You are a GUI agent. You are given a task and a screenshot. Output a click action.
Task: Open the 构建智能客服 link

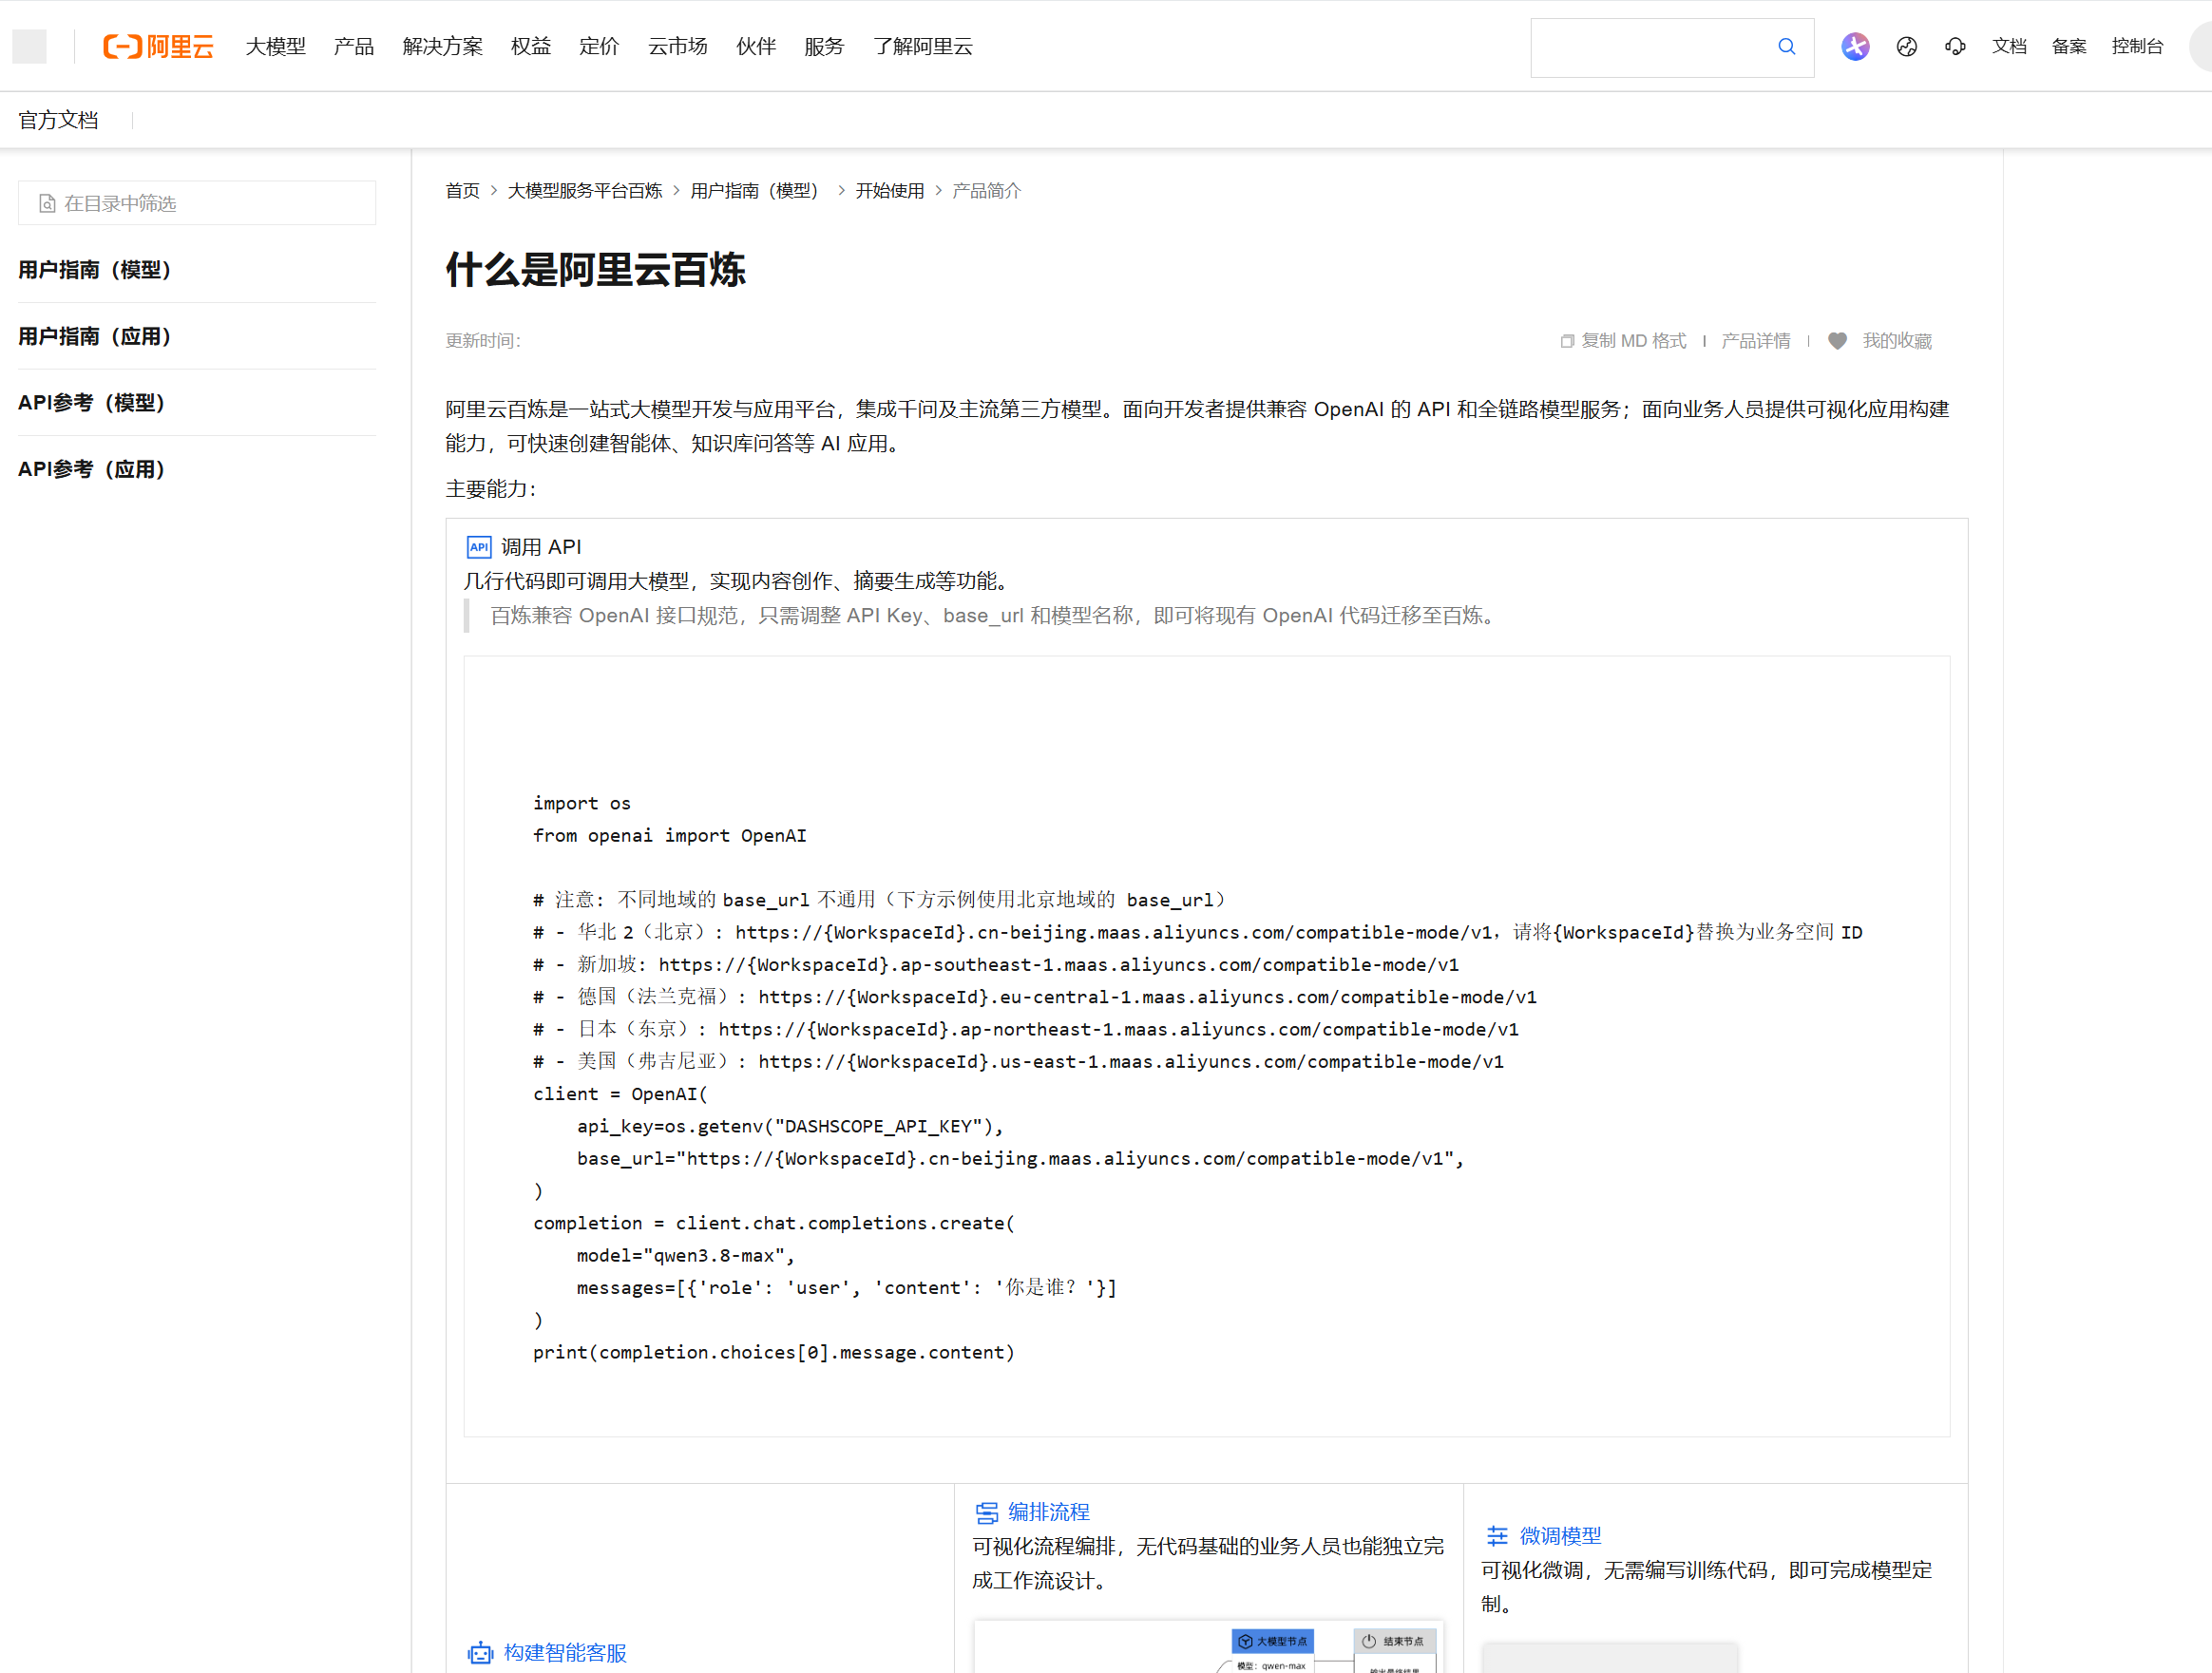pos(565,1653)
